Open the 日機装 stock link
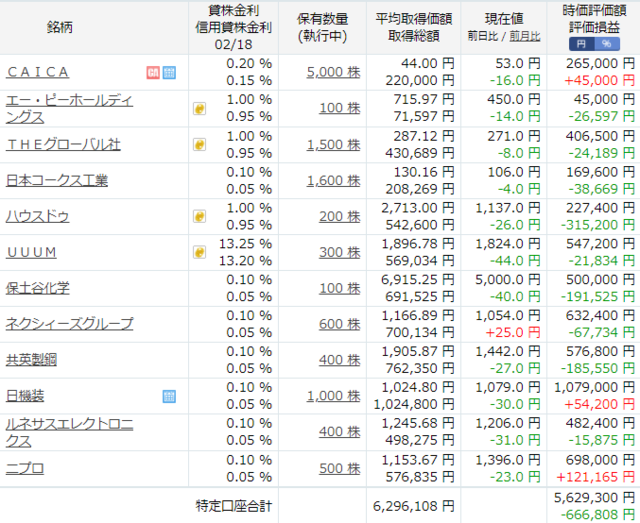Image resolution: width=640 pixels, height=523 pixels. (x=25, y=396)
